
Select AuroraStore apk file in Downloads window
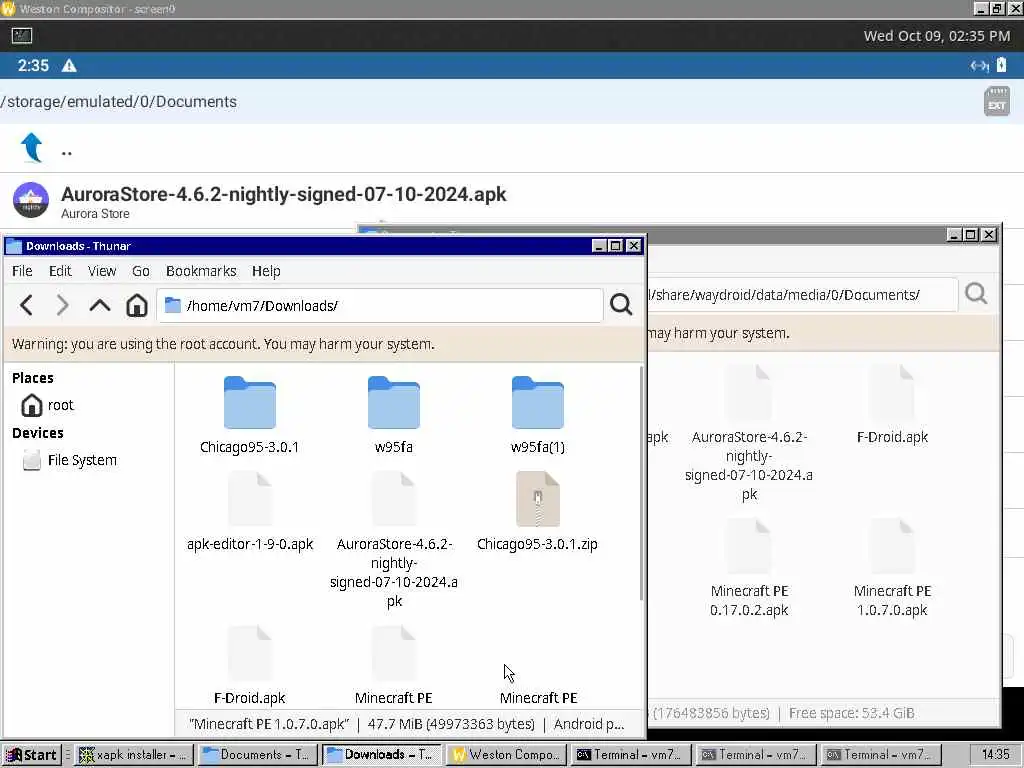click(x=394, y=540)
